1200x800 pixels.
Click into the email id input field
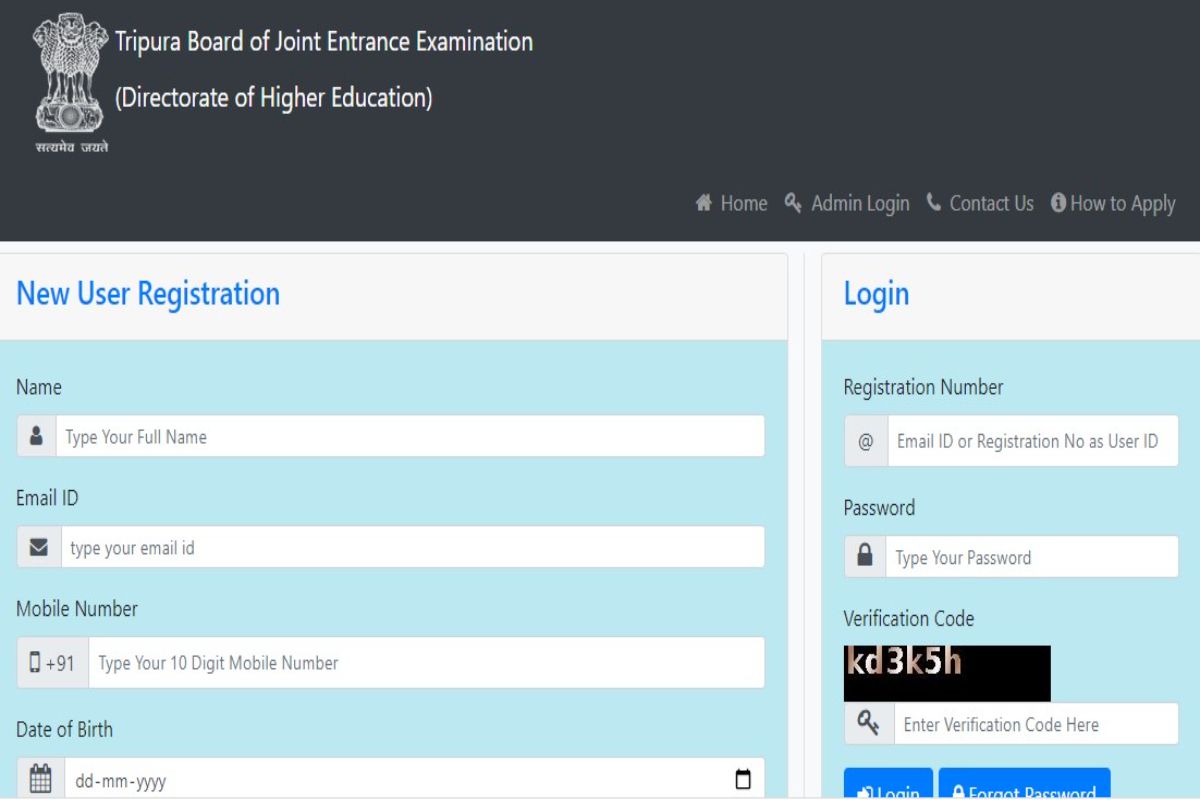(x=412, y=548)
